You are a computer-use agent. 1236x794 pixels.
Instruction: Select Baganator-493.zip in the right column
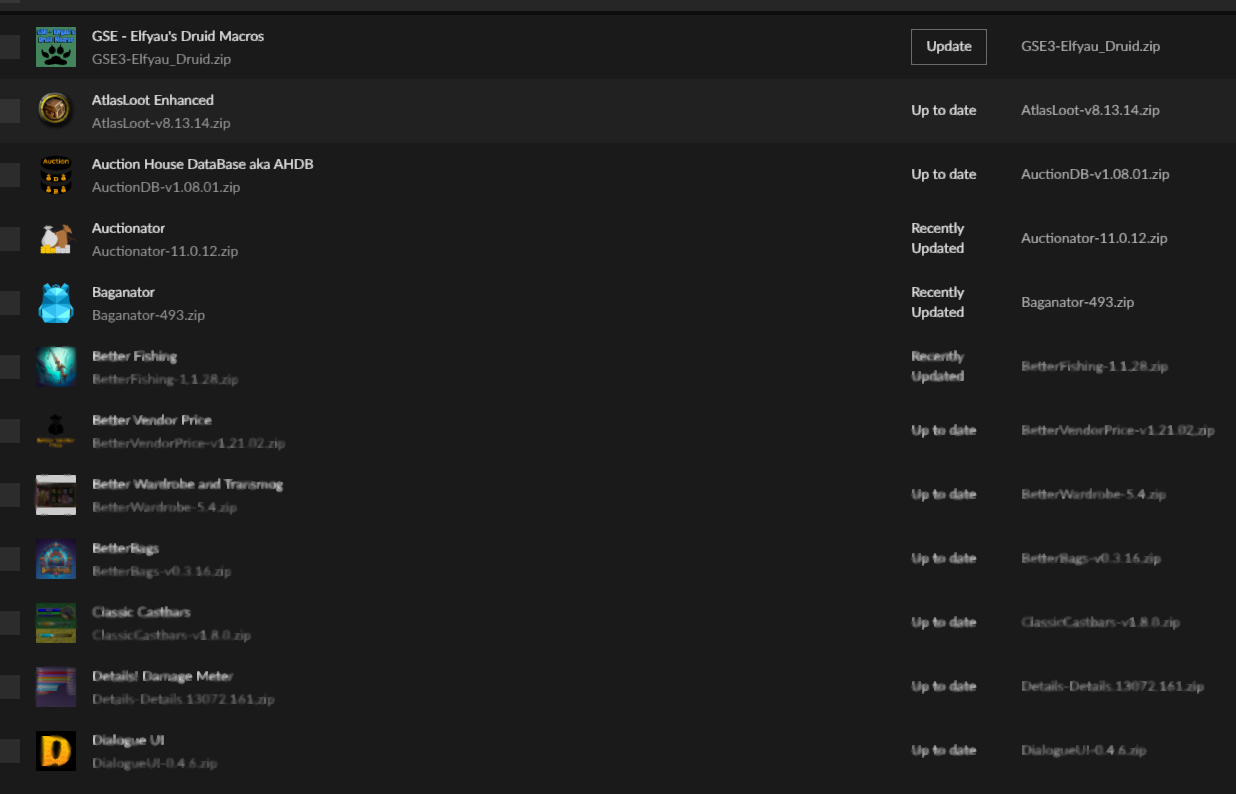(x=1078, y=302)
